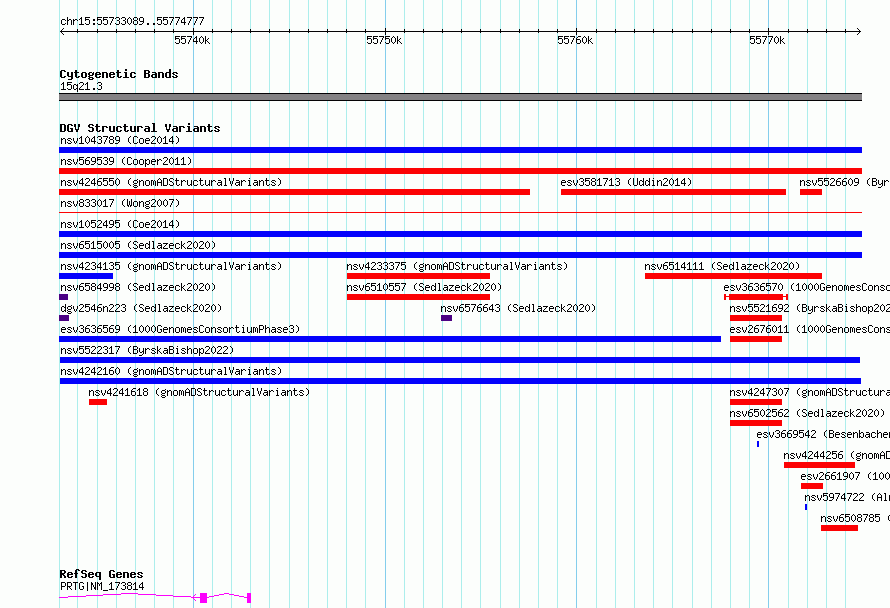Open nsv4234135 gnomAD variant label

pyautogui.click(x=171, y=266)
